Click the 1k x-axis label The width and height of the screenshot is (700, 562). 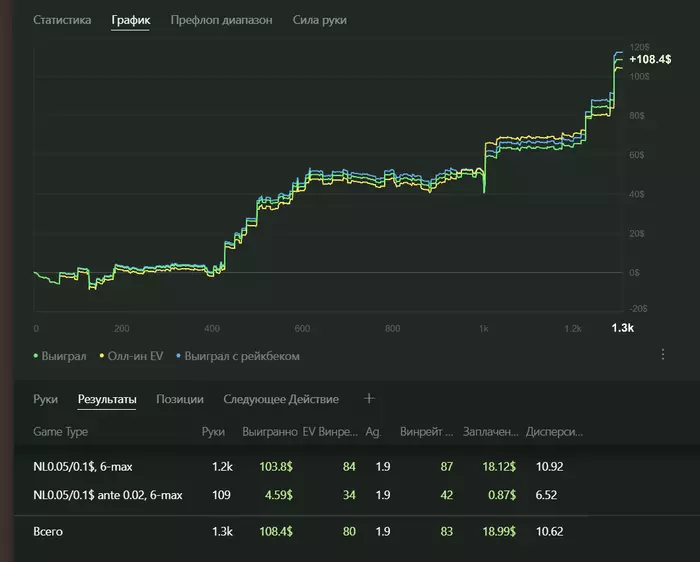[x=483, y=329]
